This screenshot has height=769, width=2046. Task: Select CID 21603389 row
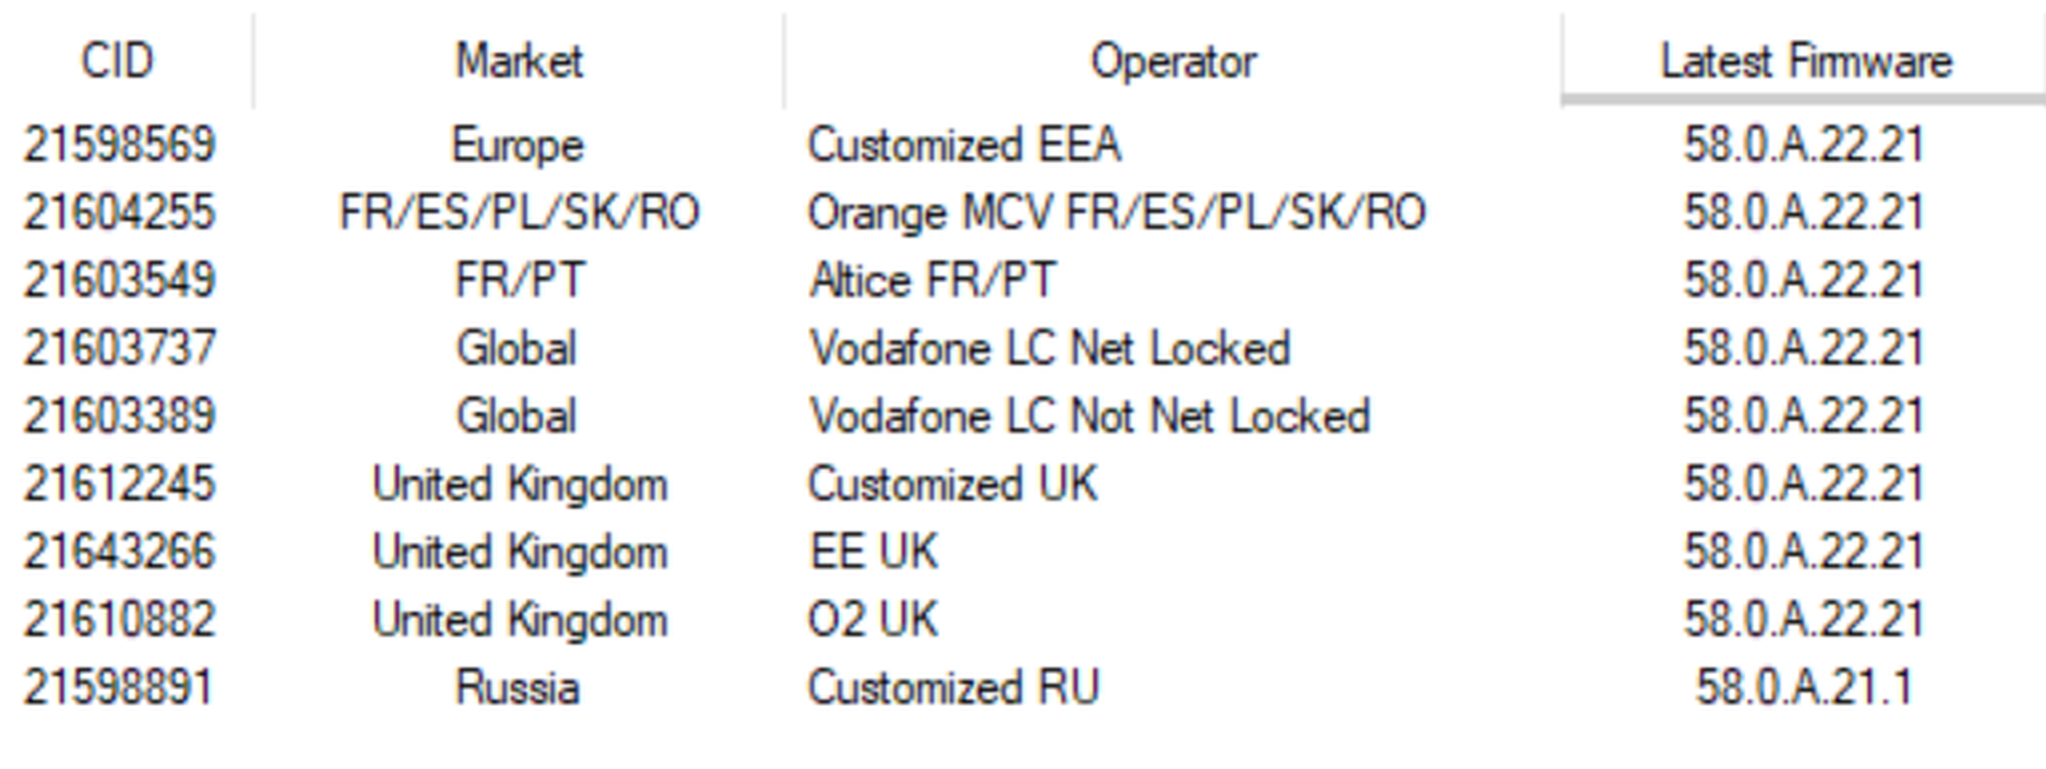119,416
